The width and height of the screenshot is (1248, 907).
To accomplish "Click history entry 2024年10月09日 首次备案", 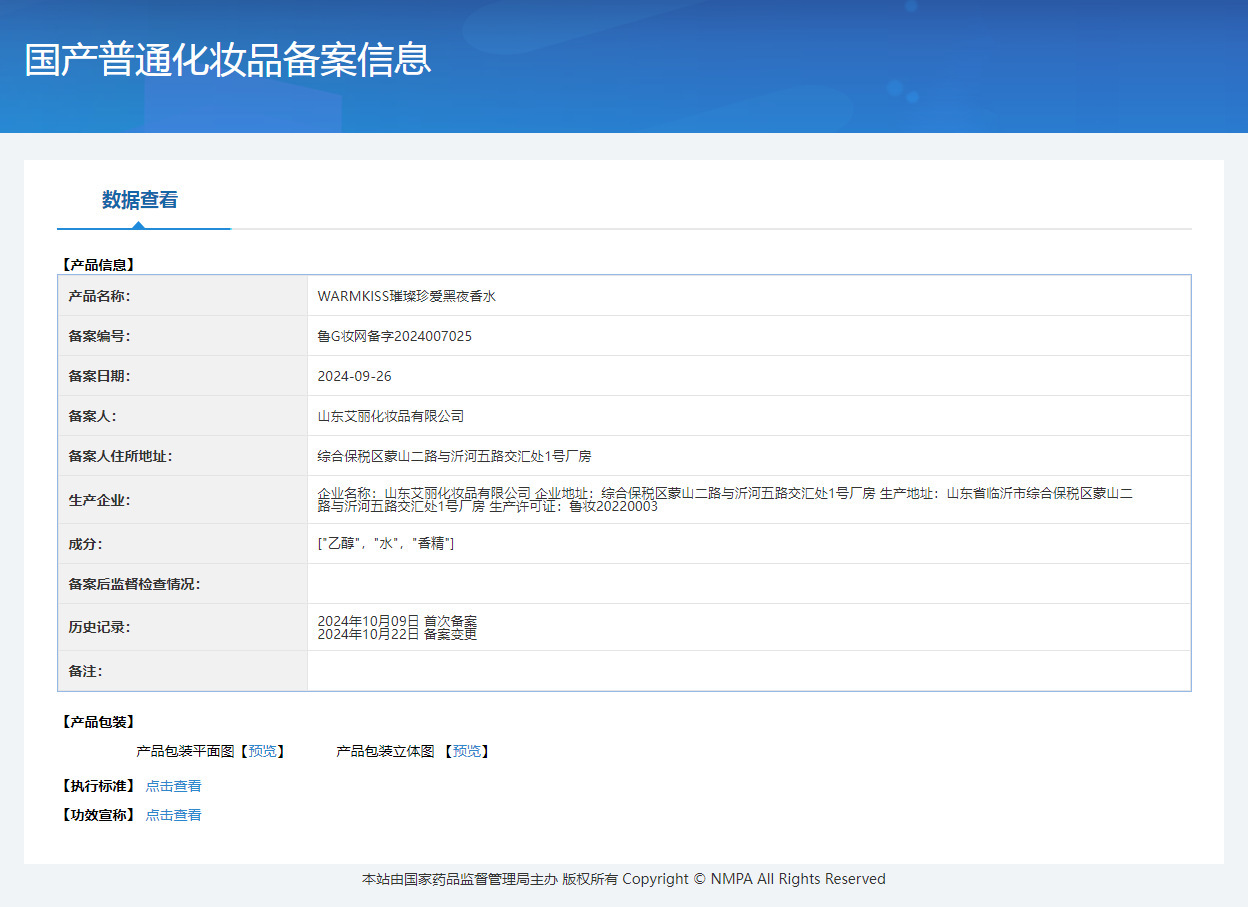I will 397,621.
